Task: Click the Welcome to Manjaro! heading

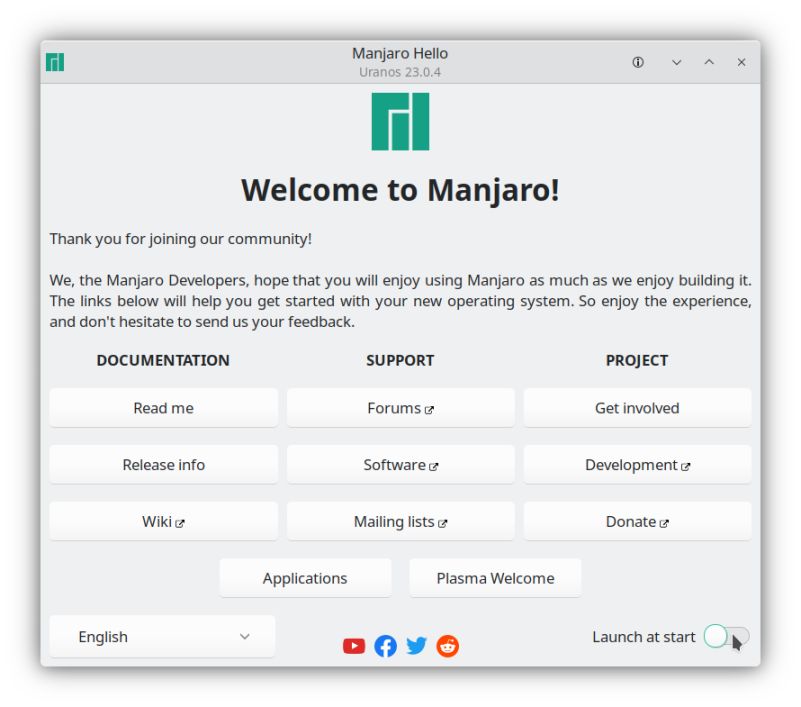Action: pyautogui.click(x=400, y=190)
